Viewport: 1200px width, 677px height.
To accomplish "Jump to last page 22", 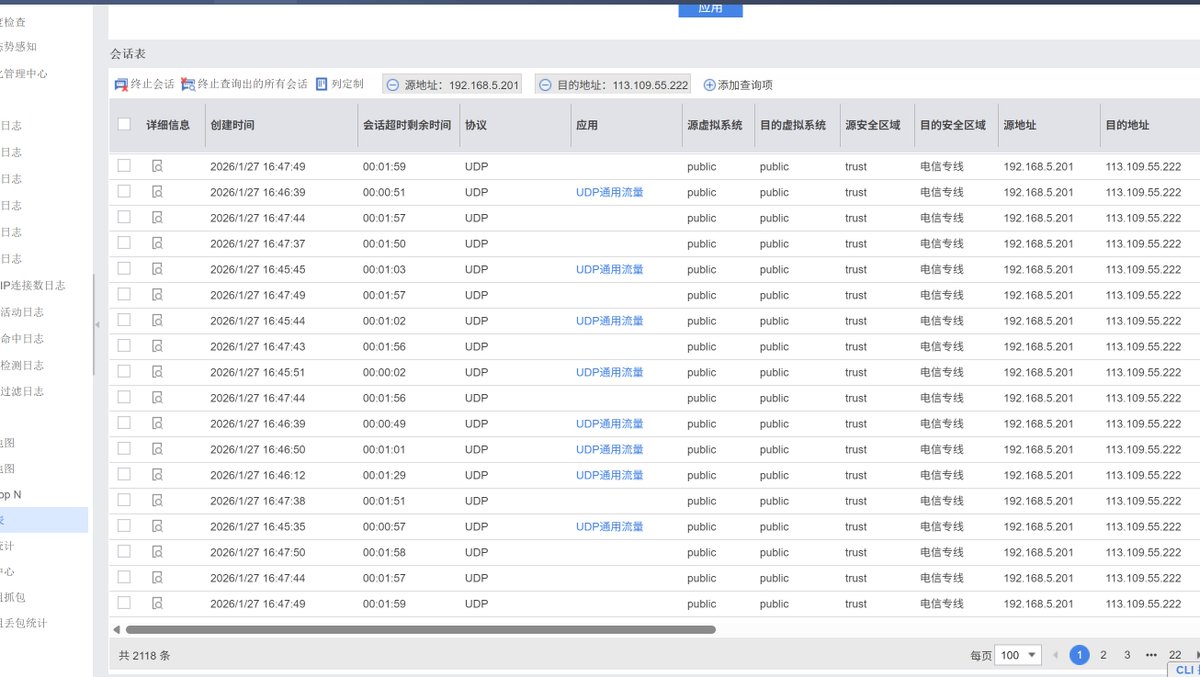I will pyautogui.click(x=1175, y=655).
